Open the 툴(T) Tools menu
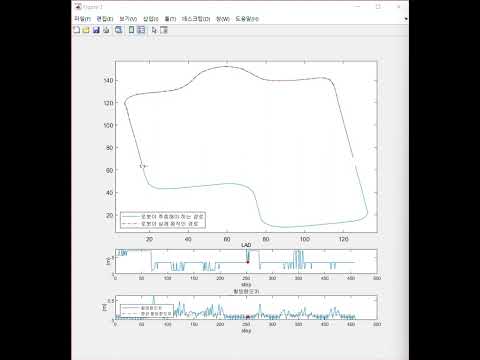Image resolution: width=480 pixels, height=360 pixels. (170, 19)
